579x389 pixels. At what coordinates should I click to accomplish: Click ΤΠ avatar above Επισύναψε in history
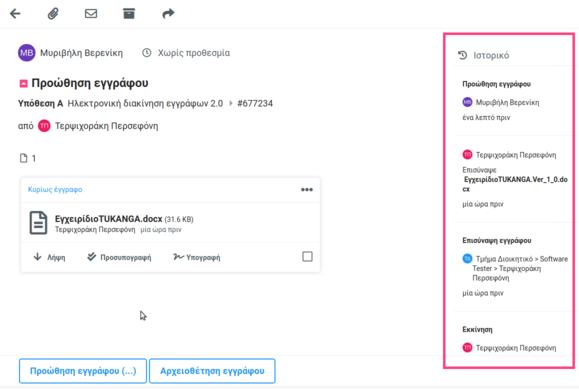tap(467, 154)
